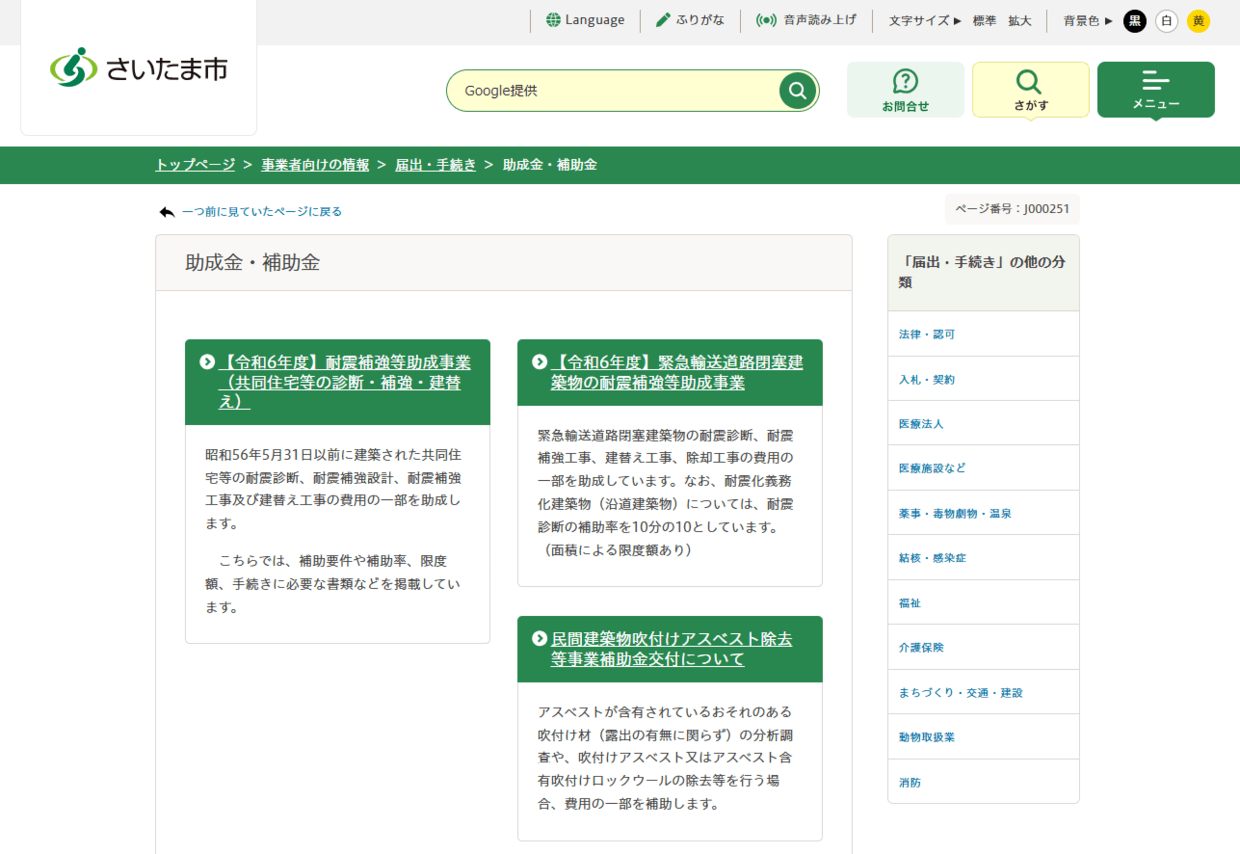Click the back arrow to previous page
This screenshot has width=1240, height=854.
(x=167, y=212)
